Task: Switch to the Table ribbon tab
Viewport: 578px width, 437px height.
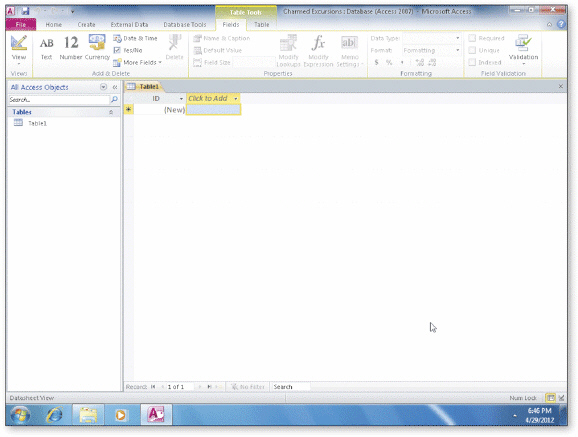Action: click(261, 25)
